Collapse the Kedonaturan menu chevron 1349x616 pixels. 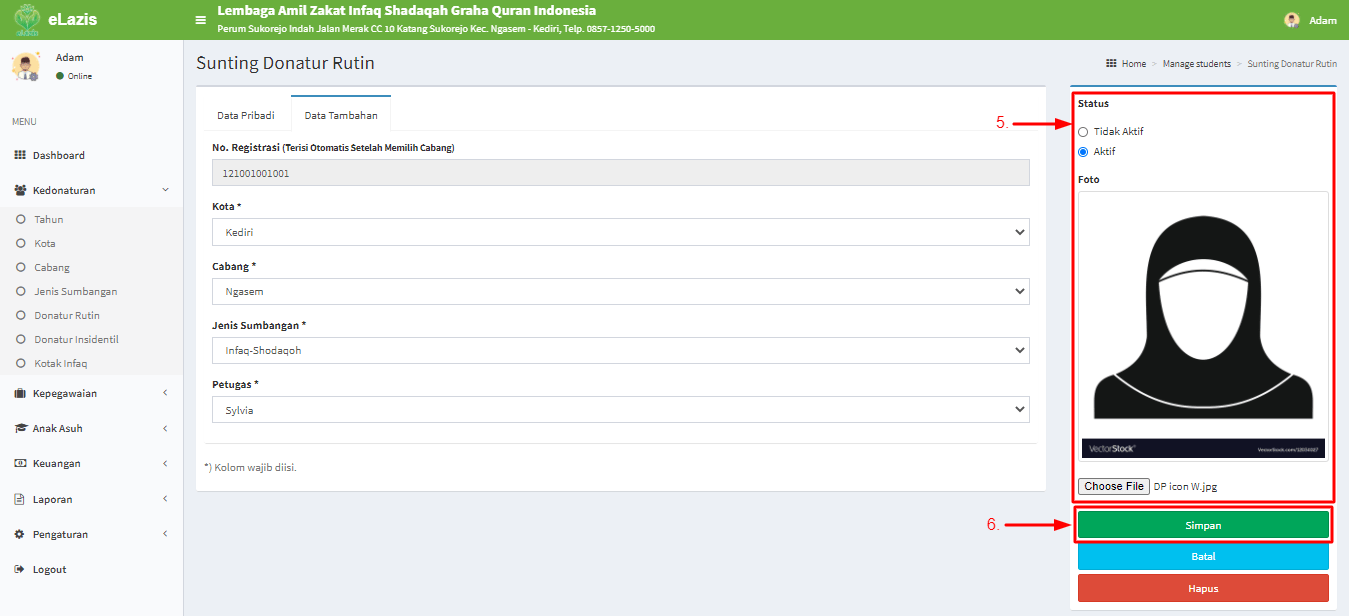coord(165,190)
